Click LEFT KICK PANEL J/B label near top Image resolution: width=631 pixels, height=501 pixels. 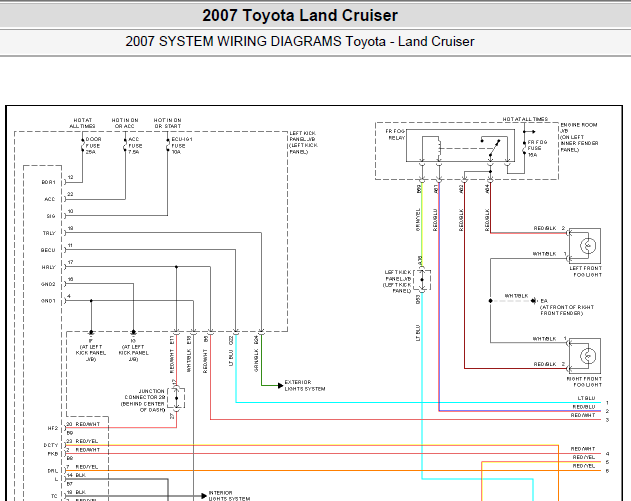point(303,142)
